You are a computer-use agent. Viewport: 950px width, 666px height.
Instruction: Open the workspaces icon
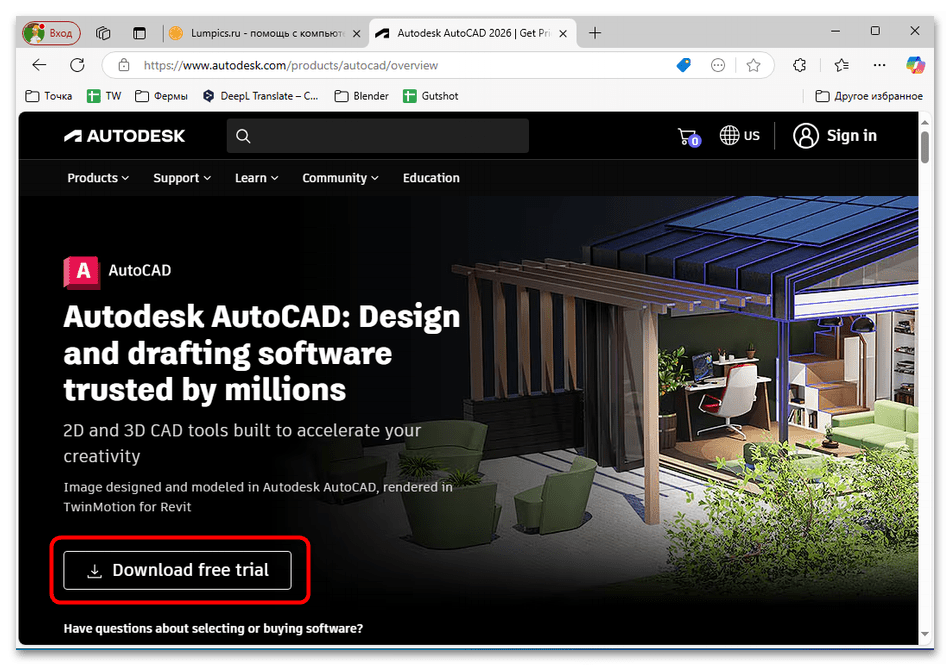coord(103,33)
